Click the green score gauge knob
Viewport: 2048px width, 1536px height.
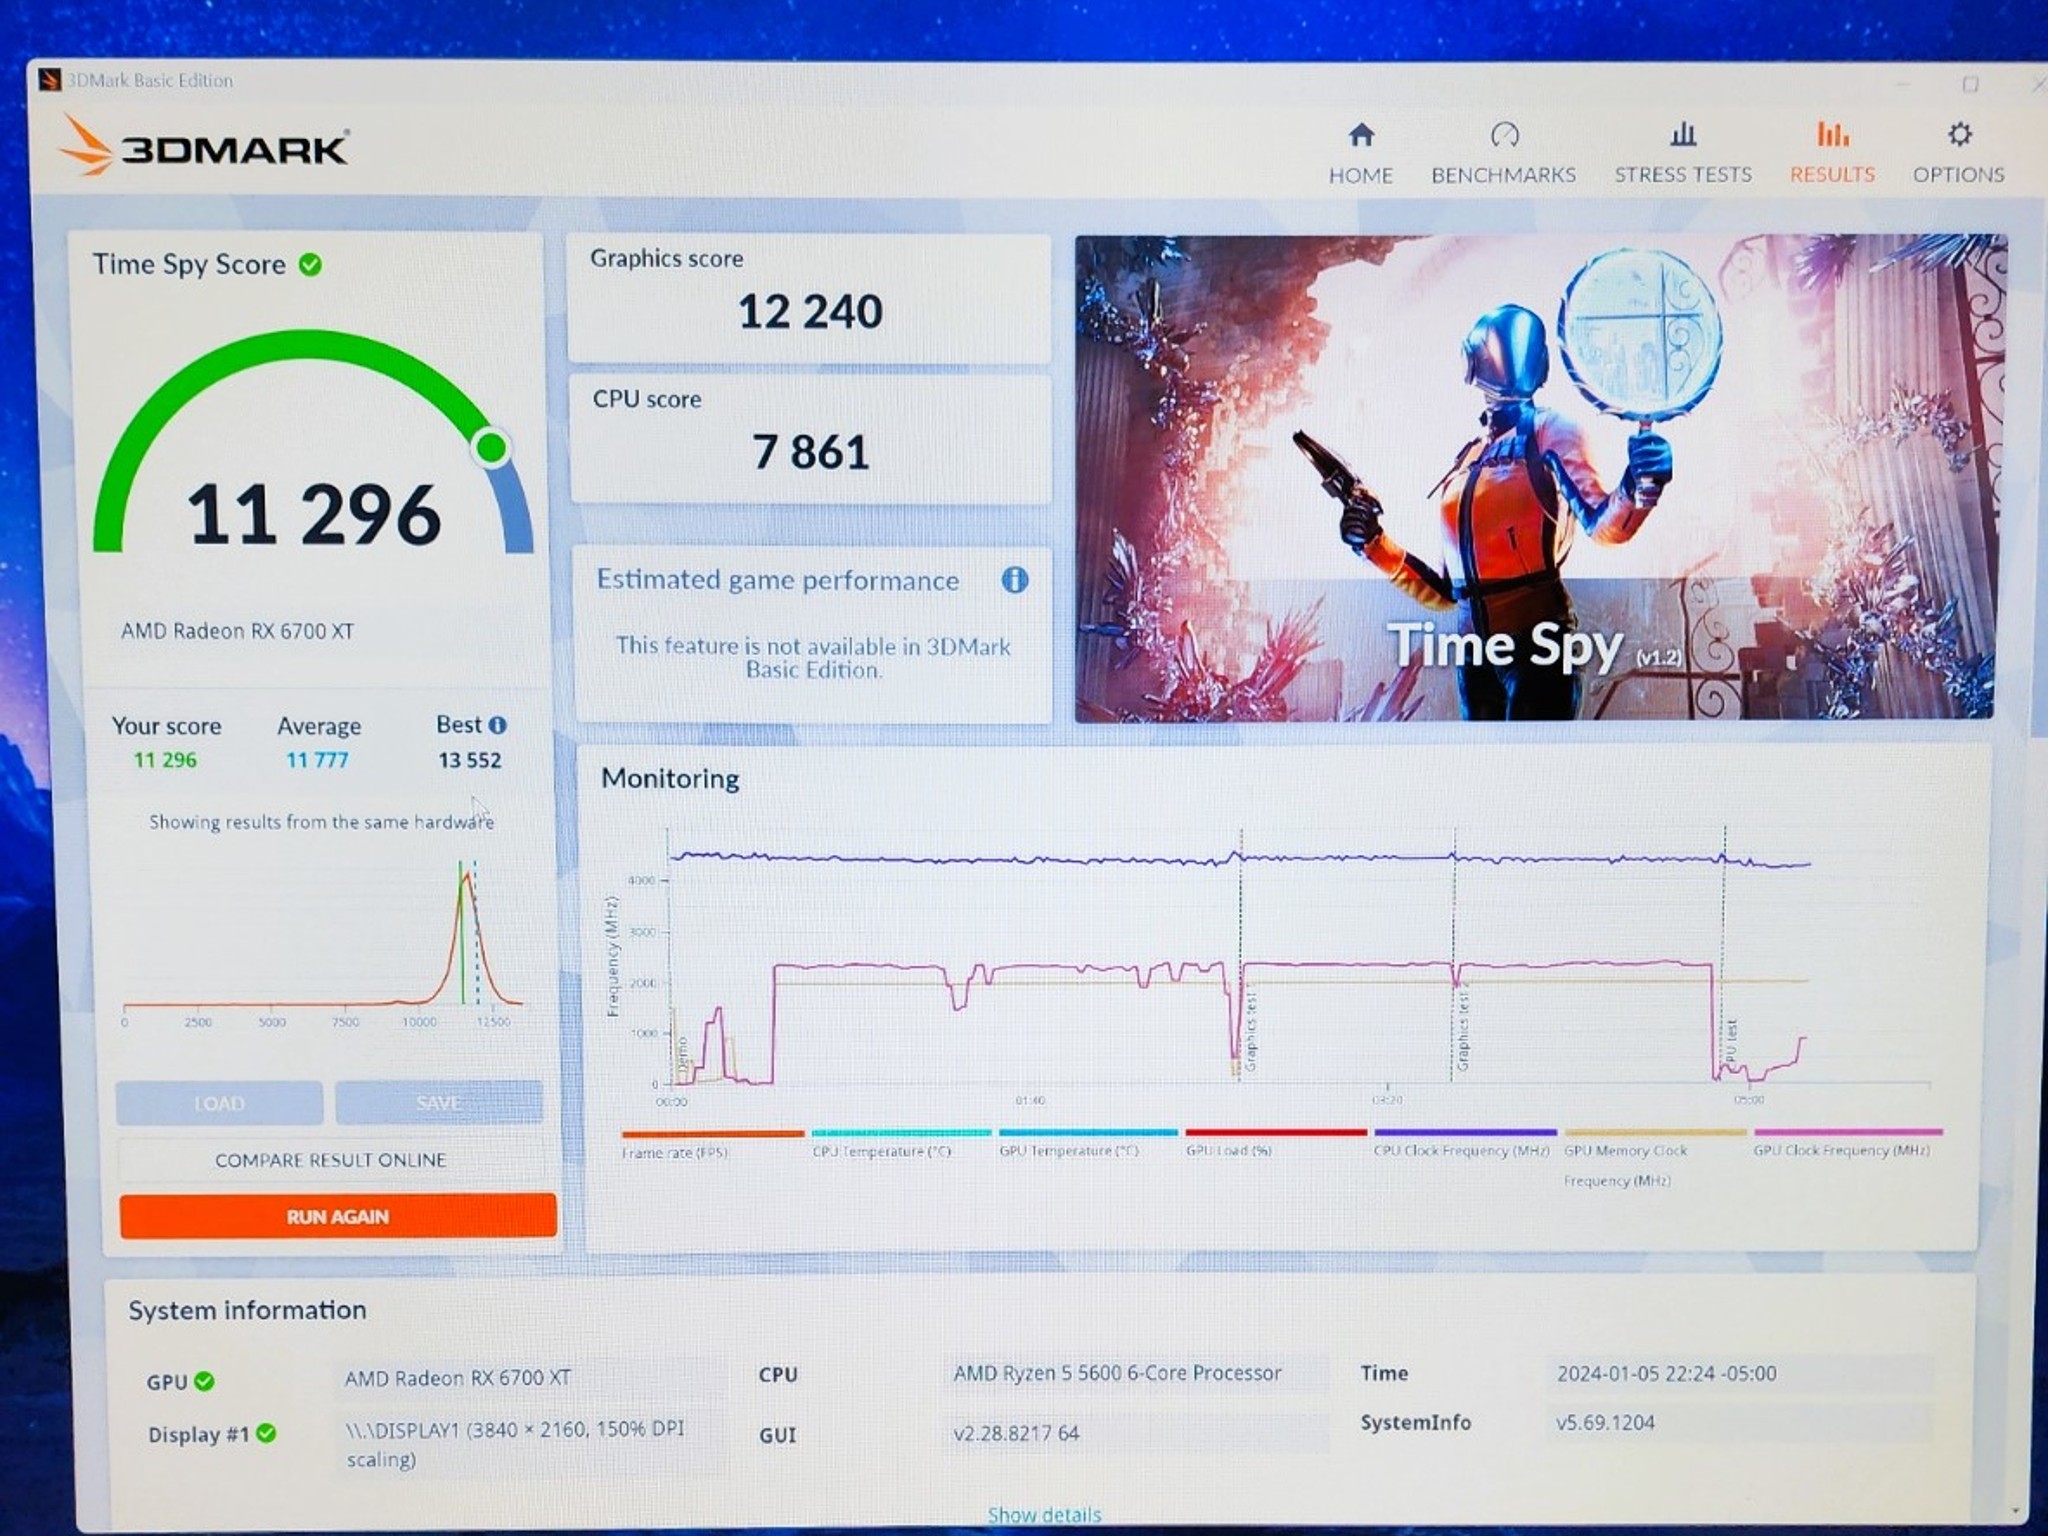tap(491, 448)
